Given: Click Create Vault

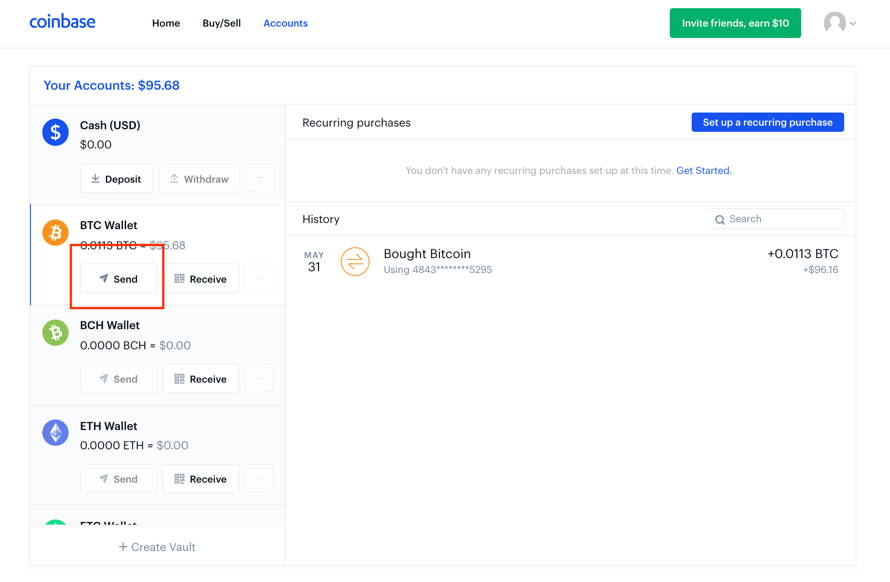Looking at the screenshot, I should (x=157, y=547).
